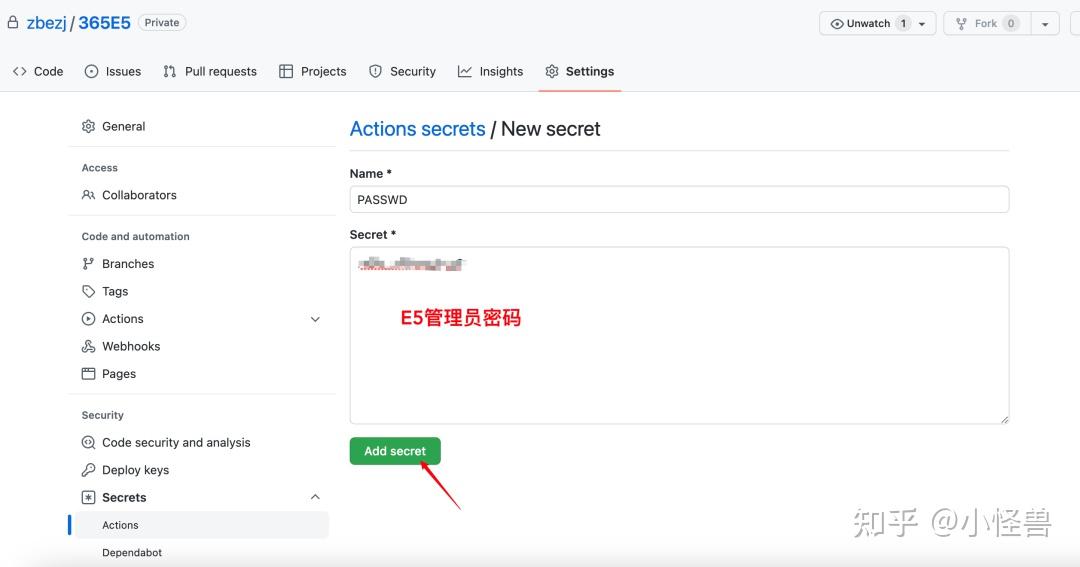The height and width of the screenshot is (567, 1080).
Task: Open the Unwatch dropdown caret
Action: [x=922, y=23]
